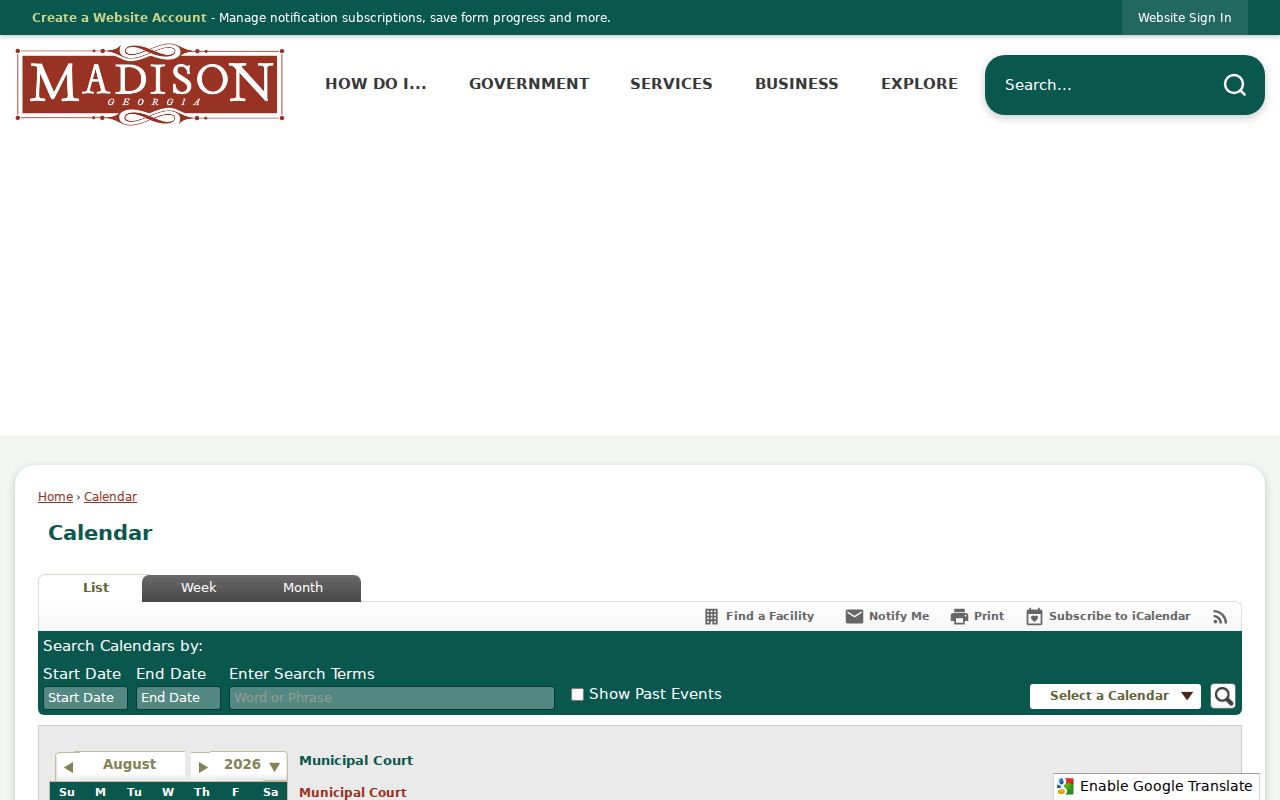1280x800 pixels.
Task: Go to previous month arrow
Action: [68, 767]
